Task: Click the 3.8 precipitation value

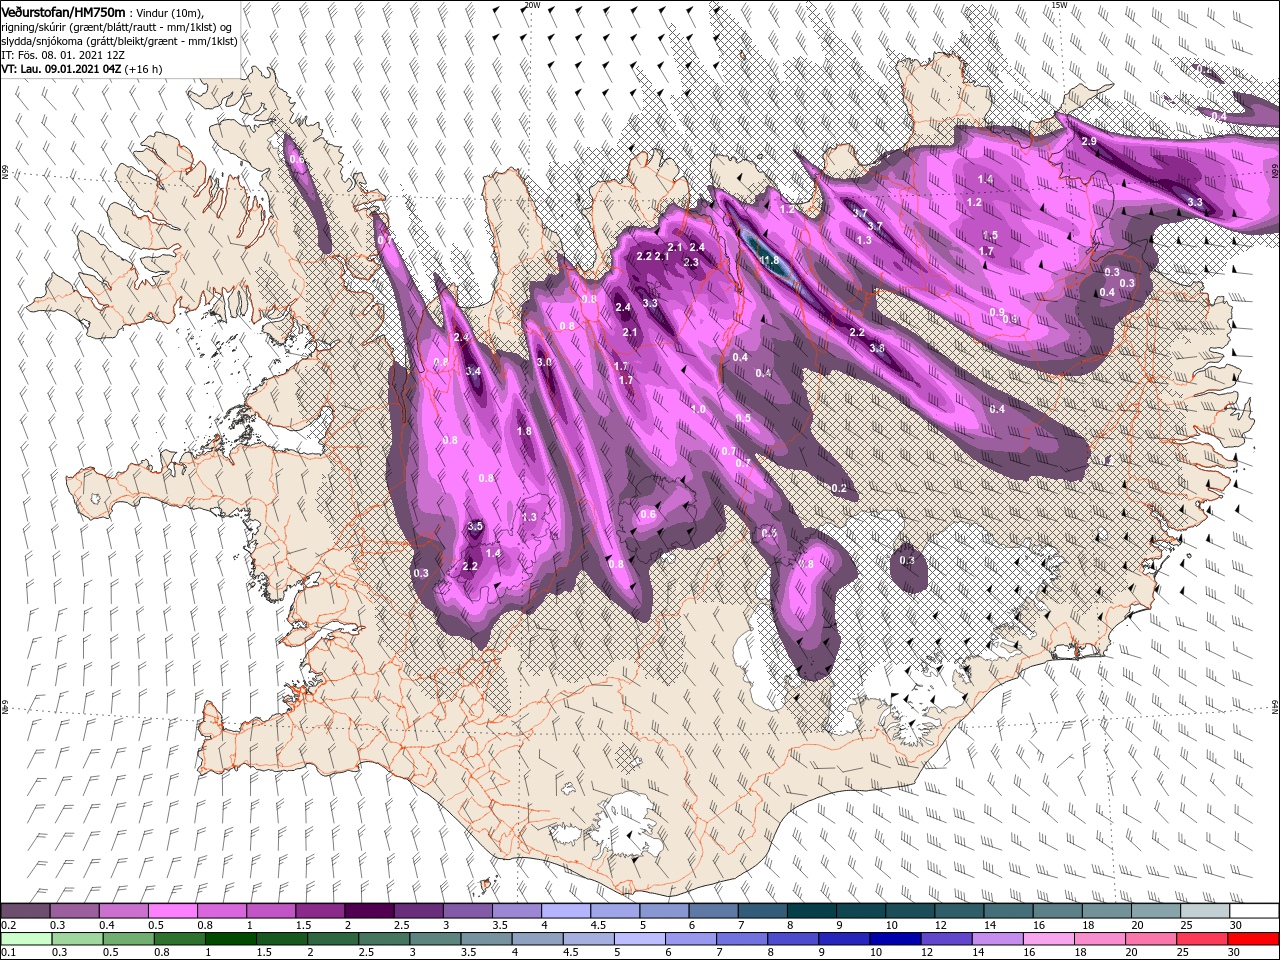Action: click(877, 348)
